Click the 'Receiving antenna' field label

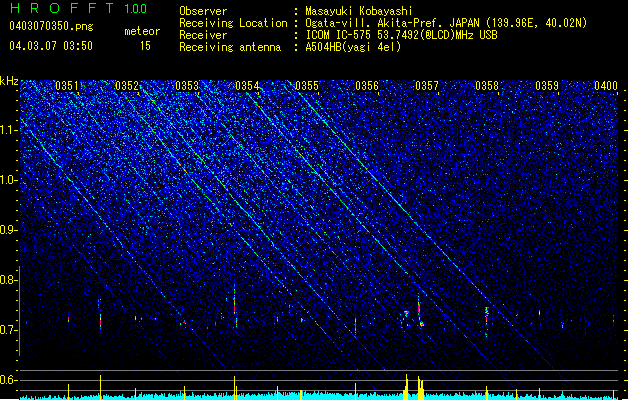230,47
